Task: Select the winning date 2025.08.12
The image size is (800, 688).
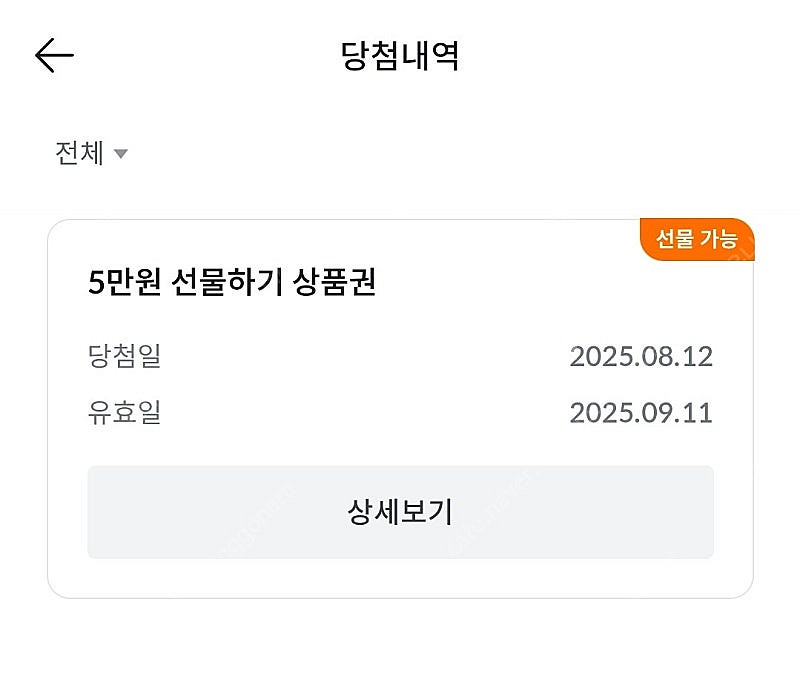Action: (x=641, y=357)
